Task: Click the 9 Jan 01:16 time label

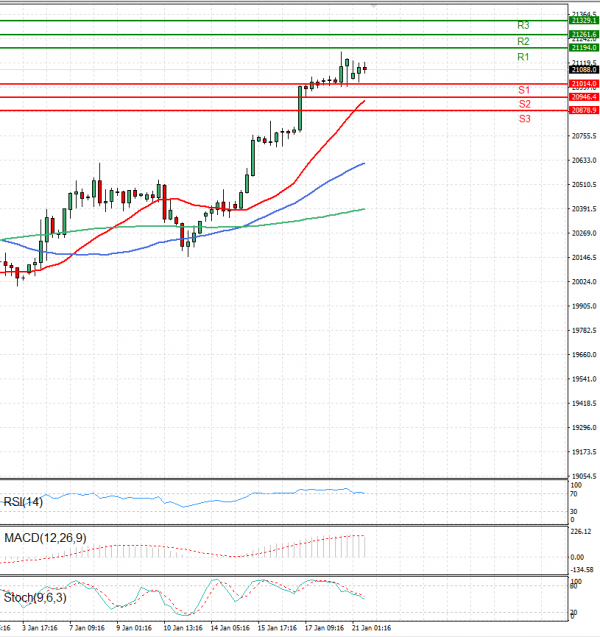Action: [x=134, y=628]
